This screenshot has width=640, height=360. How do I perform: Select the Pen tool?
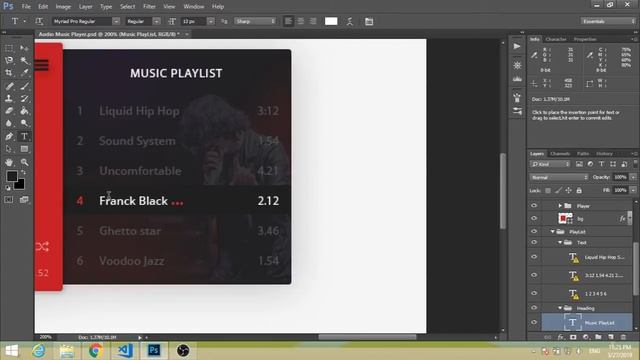[9, 136]
